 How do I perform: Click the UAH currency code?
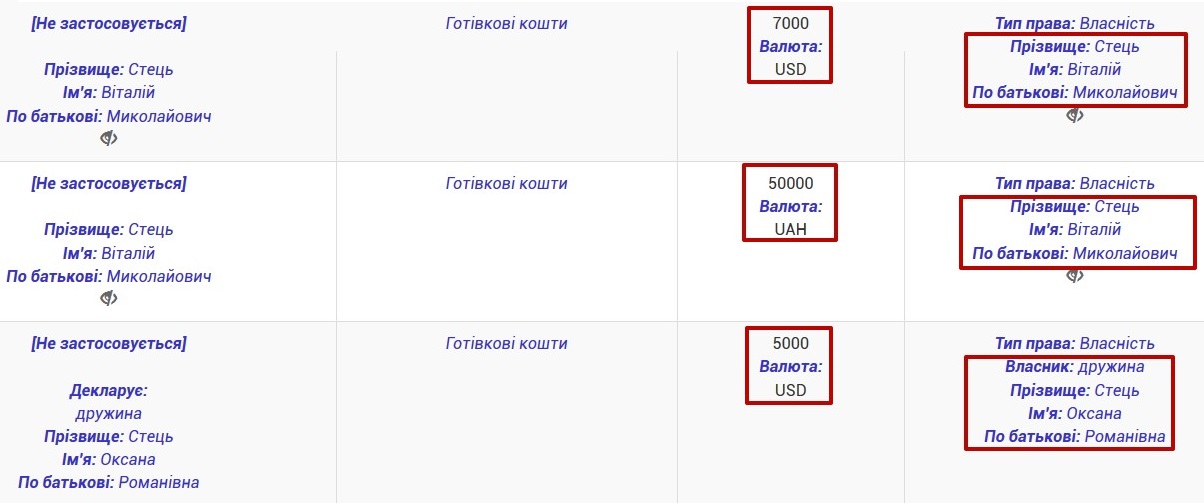pyautogui.click(x=790, y=229)
